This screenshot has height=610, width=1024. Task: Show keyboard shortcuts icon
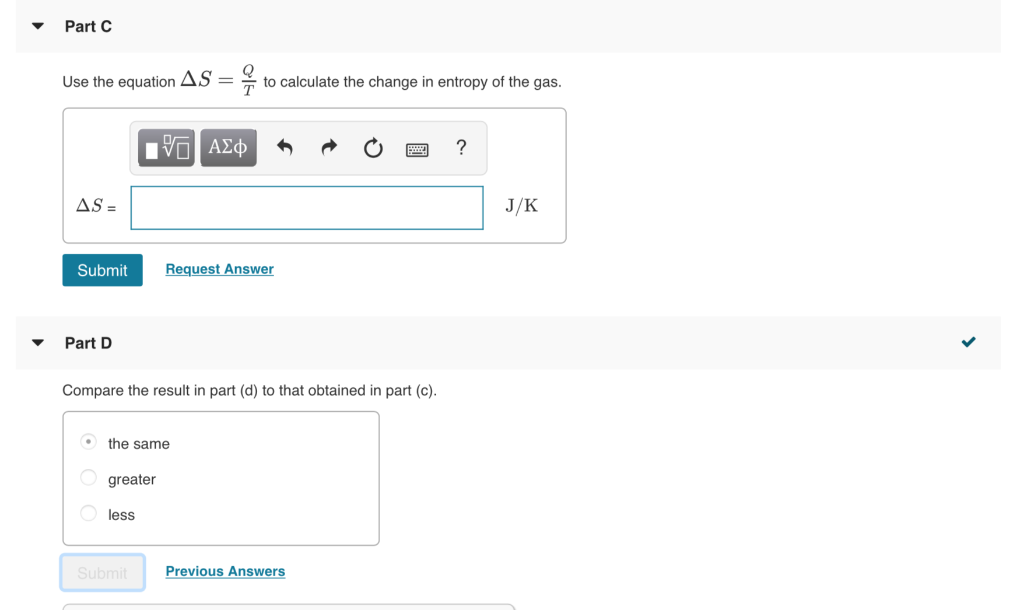point(417,150)
